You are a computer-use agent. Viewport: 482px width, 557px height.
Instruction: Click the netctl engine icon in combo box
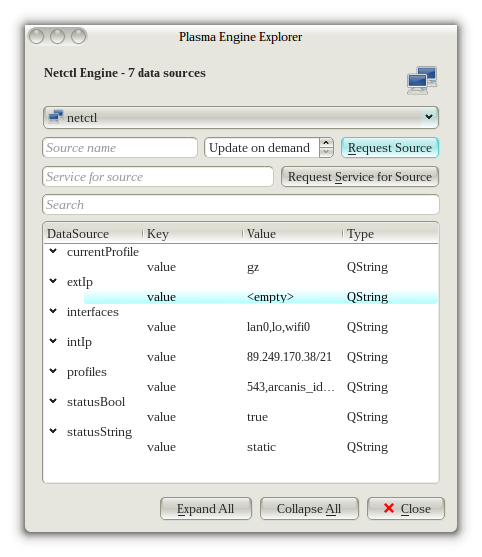tap(56, 117)
